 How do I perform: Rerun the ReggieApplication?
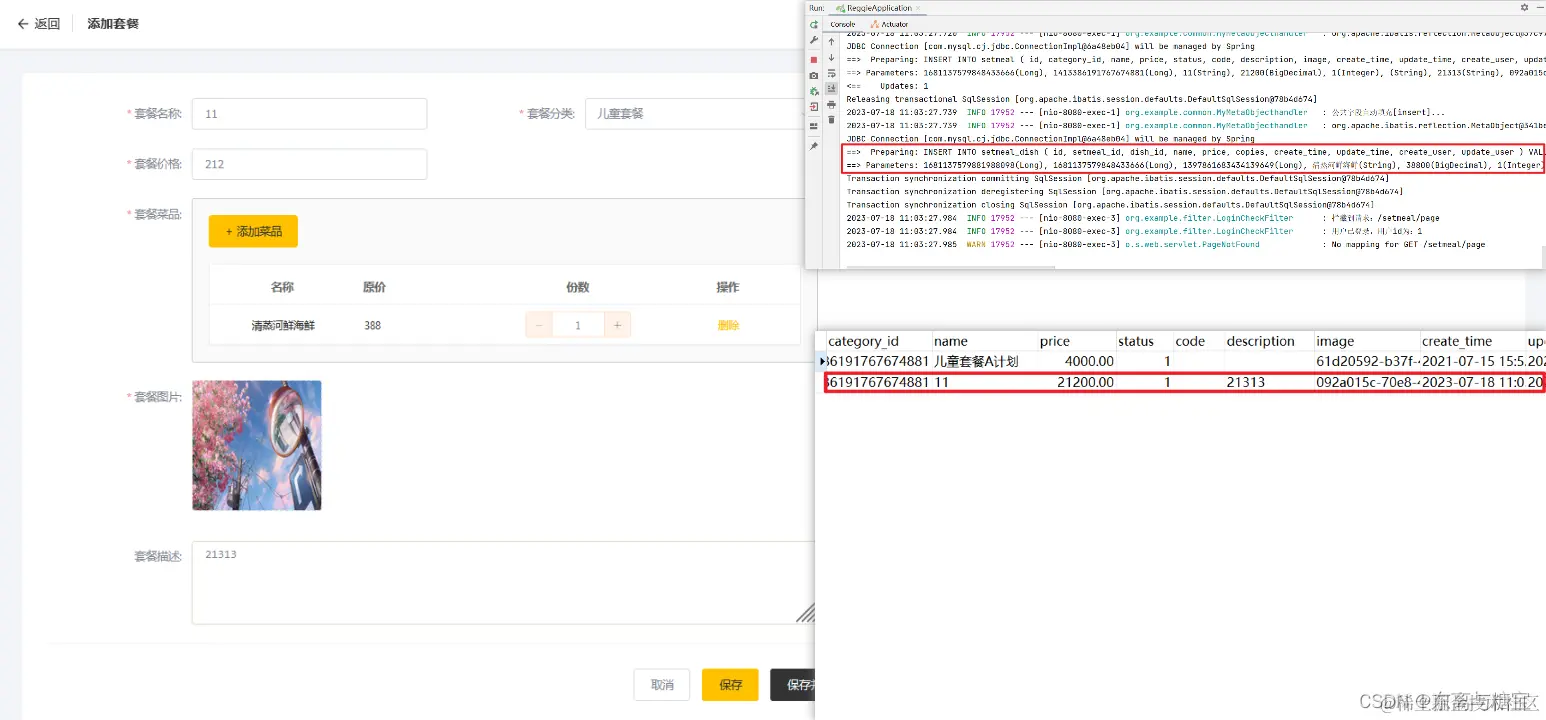coord(813,23)
